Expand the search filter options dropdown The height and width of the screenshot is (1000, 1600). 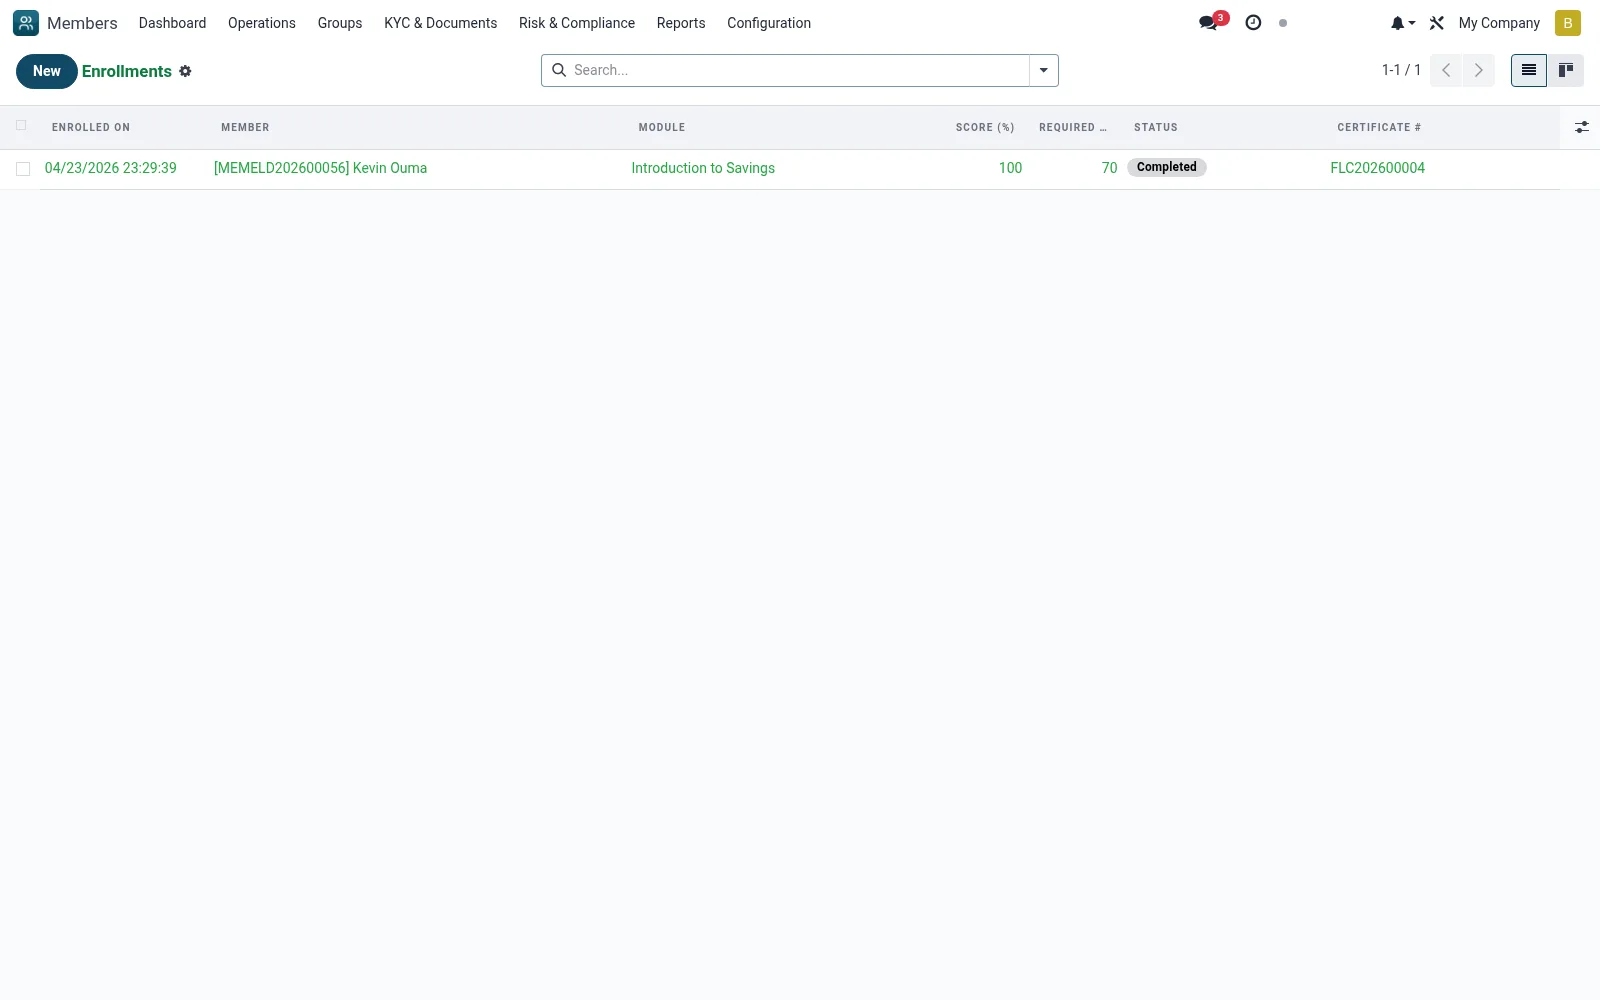tap(1043, 70)
